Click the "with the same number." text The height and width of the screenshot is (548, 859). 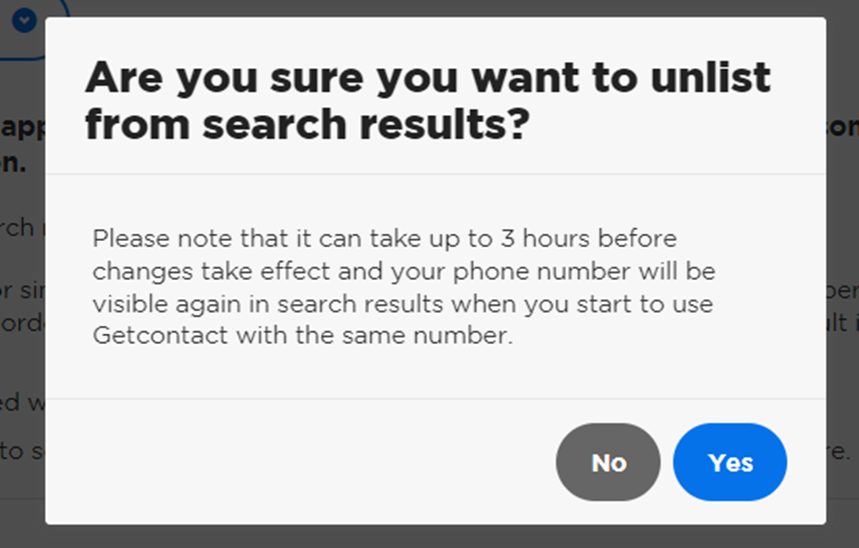pos(374,335)
